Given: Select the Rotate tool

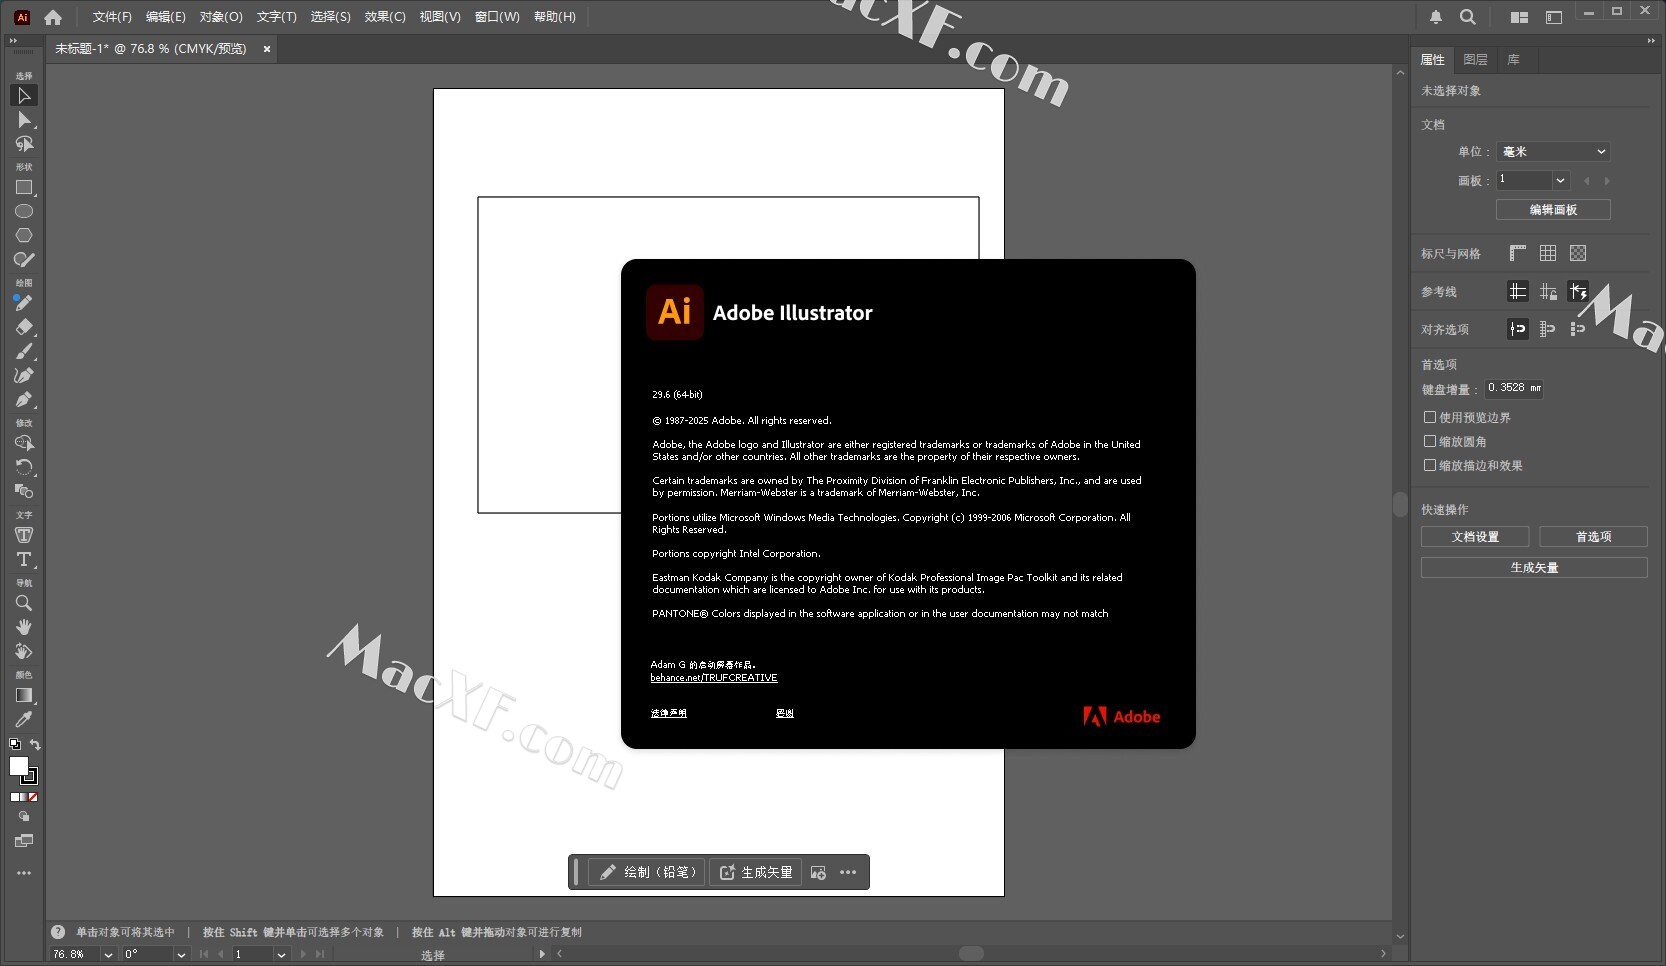Looking at the screenshot, I should (24, 467).
